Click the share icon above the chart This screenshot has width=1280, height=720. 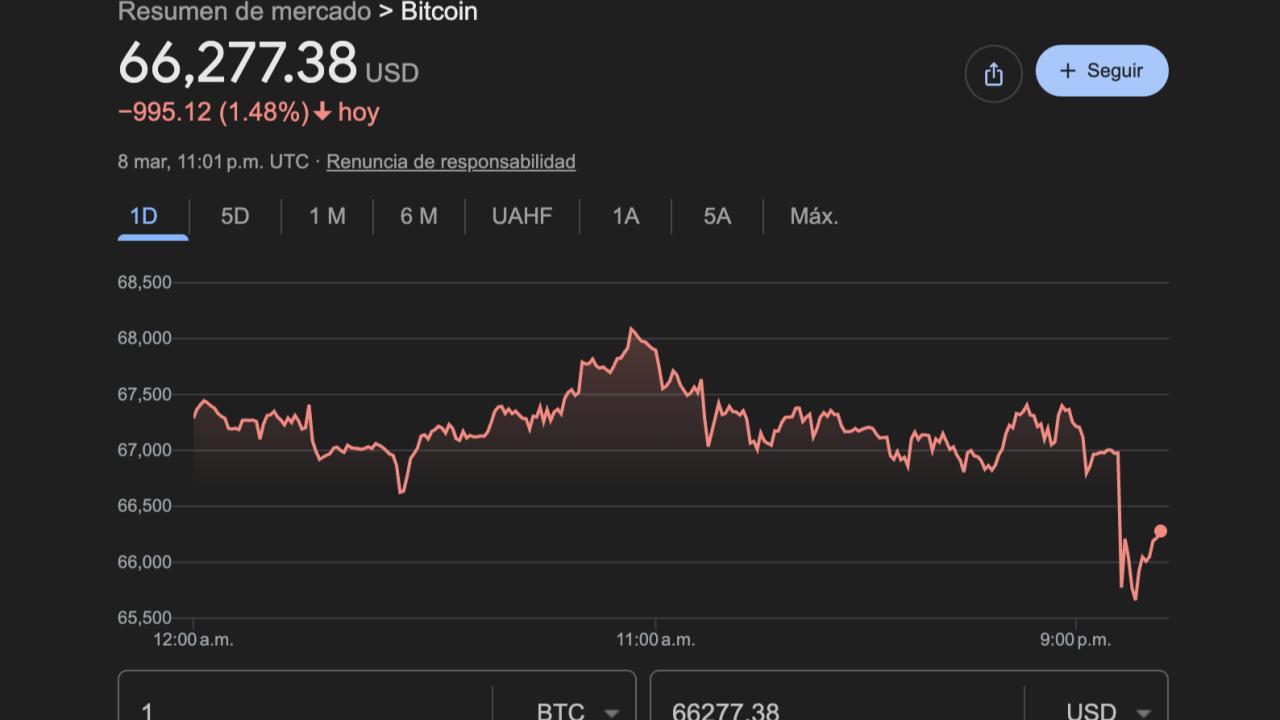993,71
